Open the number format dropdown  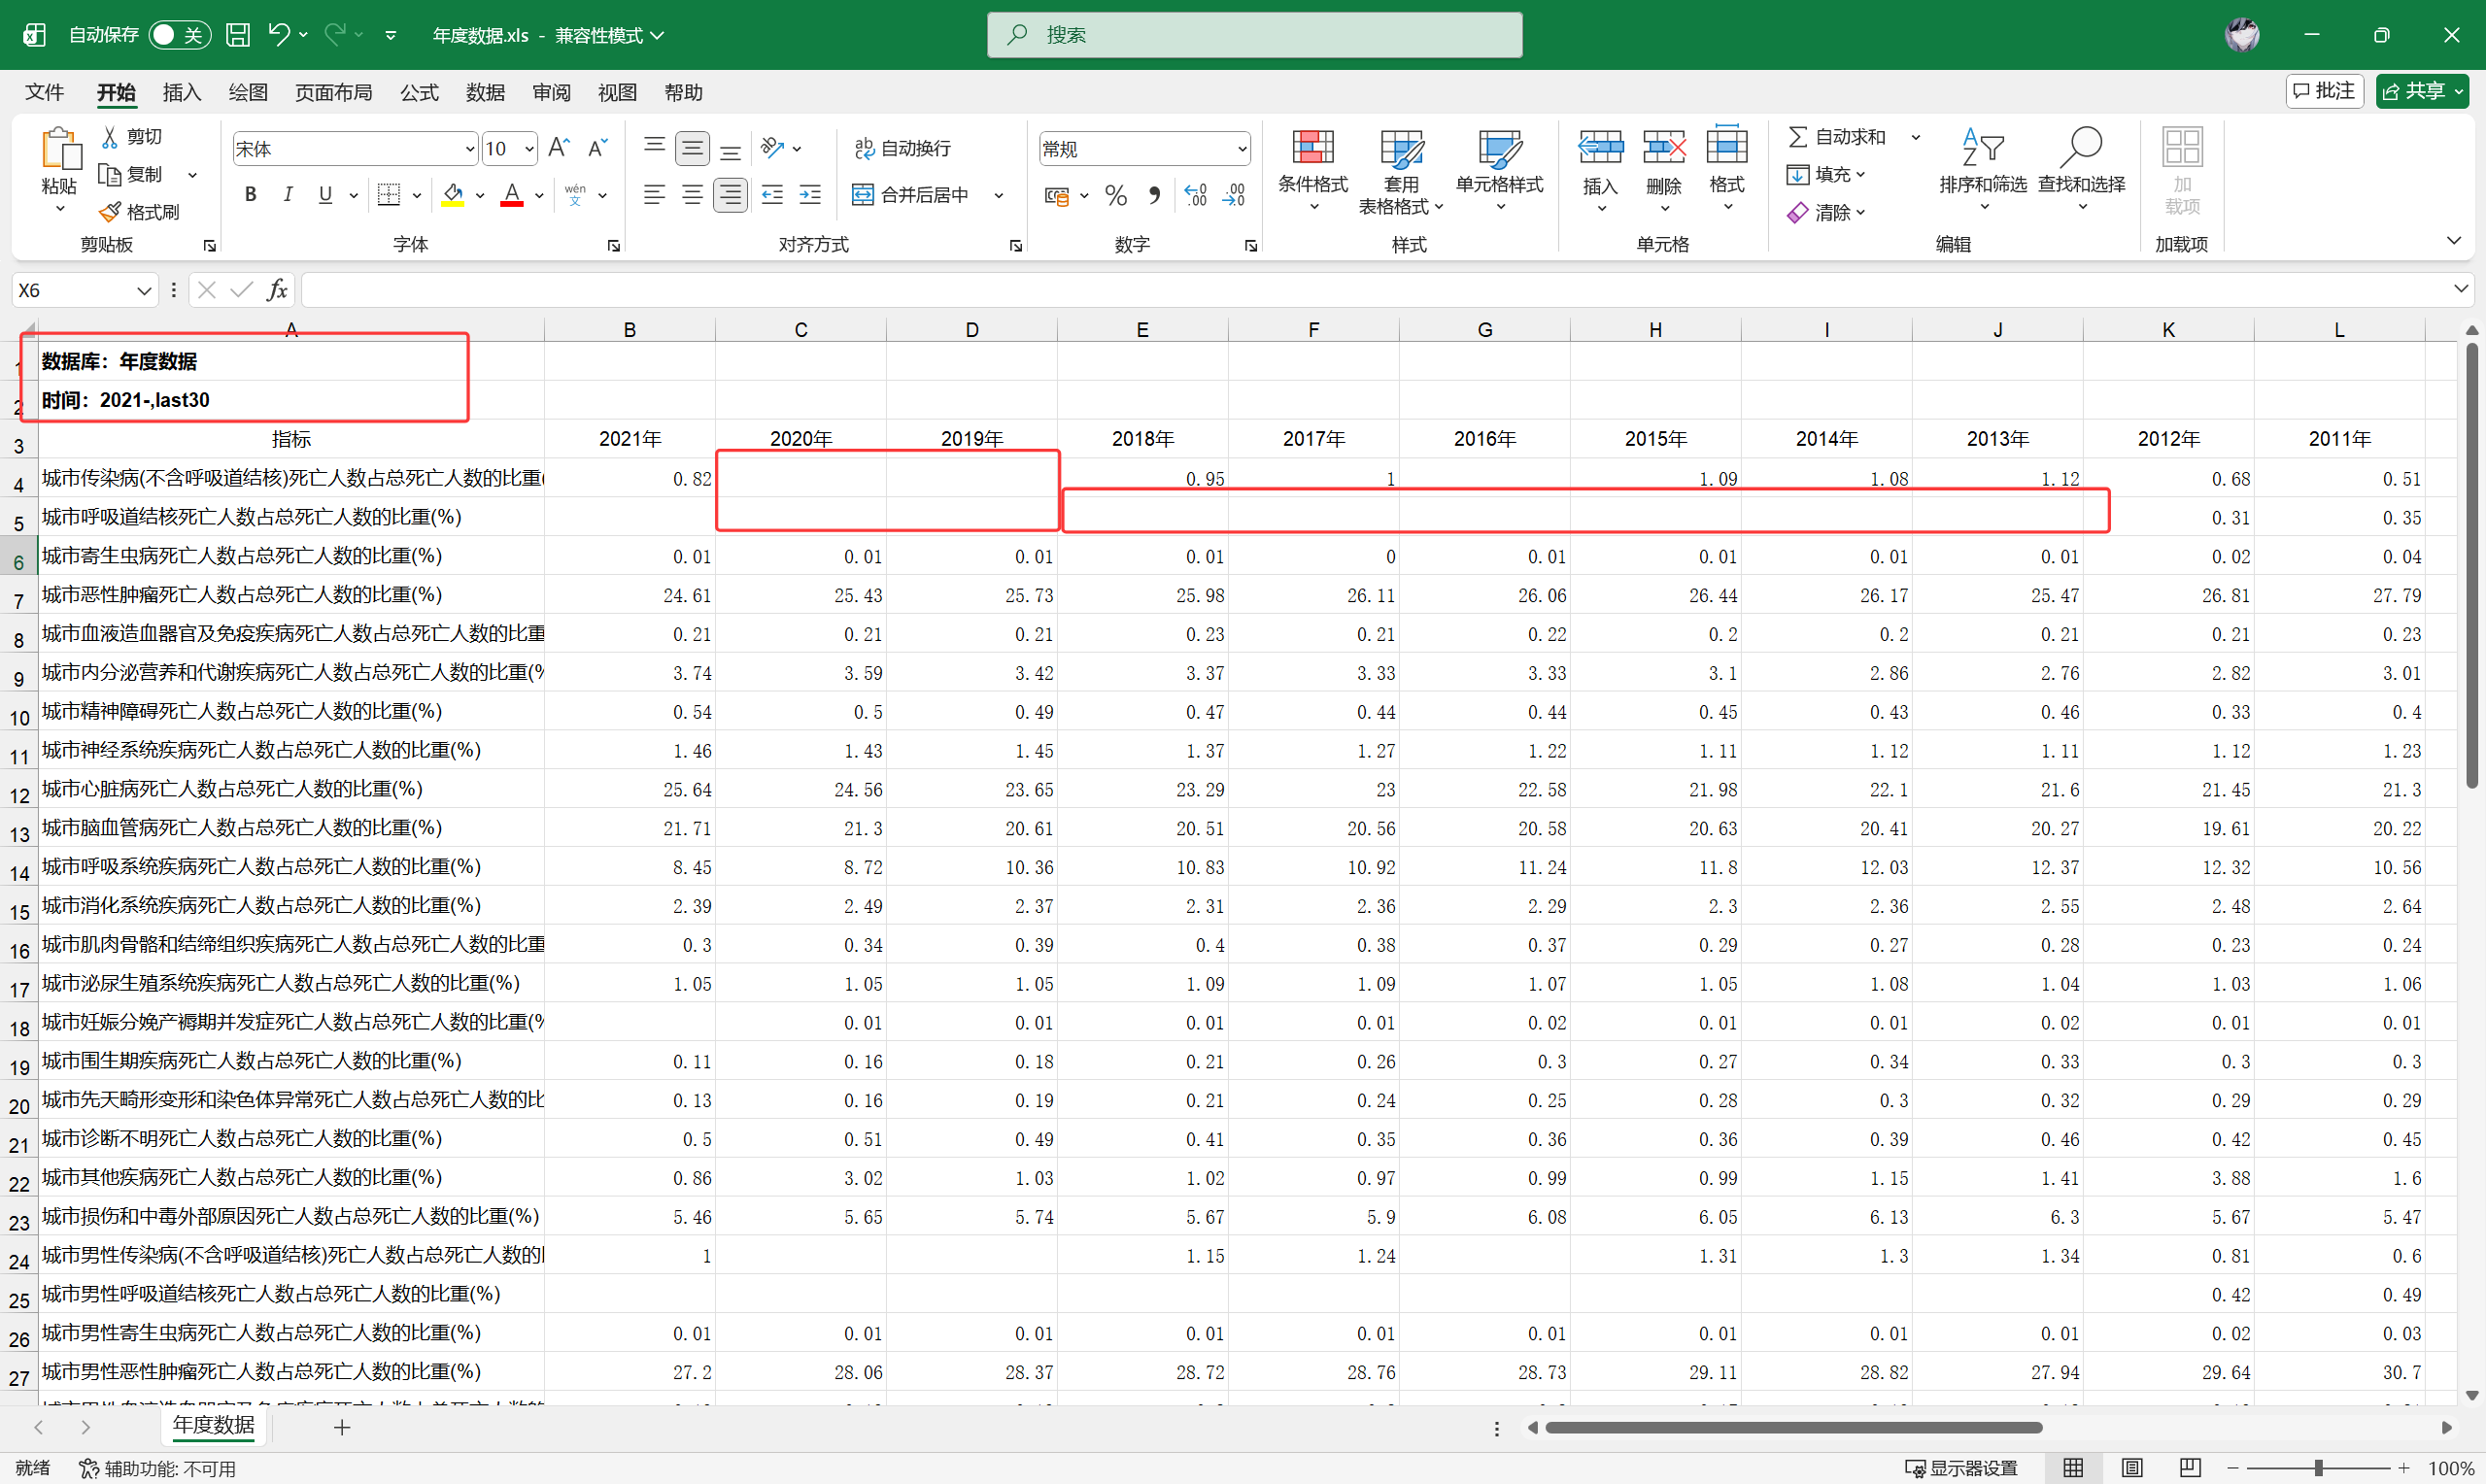click(x=1242, y=149)
